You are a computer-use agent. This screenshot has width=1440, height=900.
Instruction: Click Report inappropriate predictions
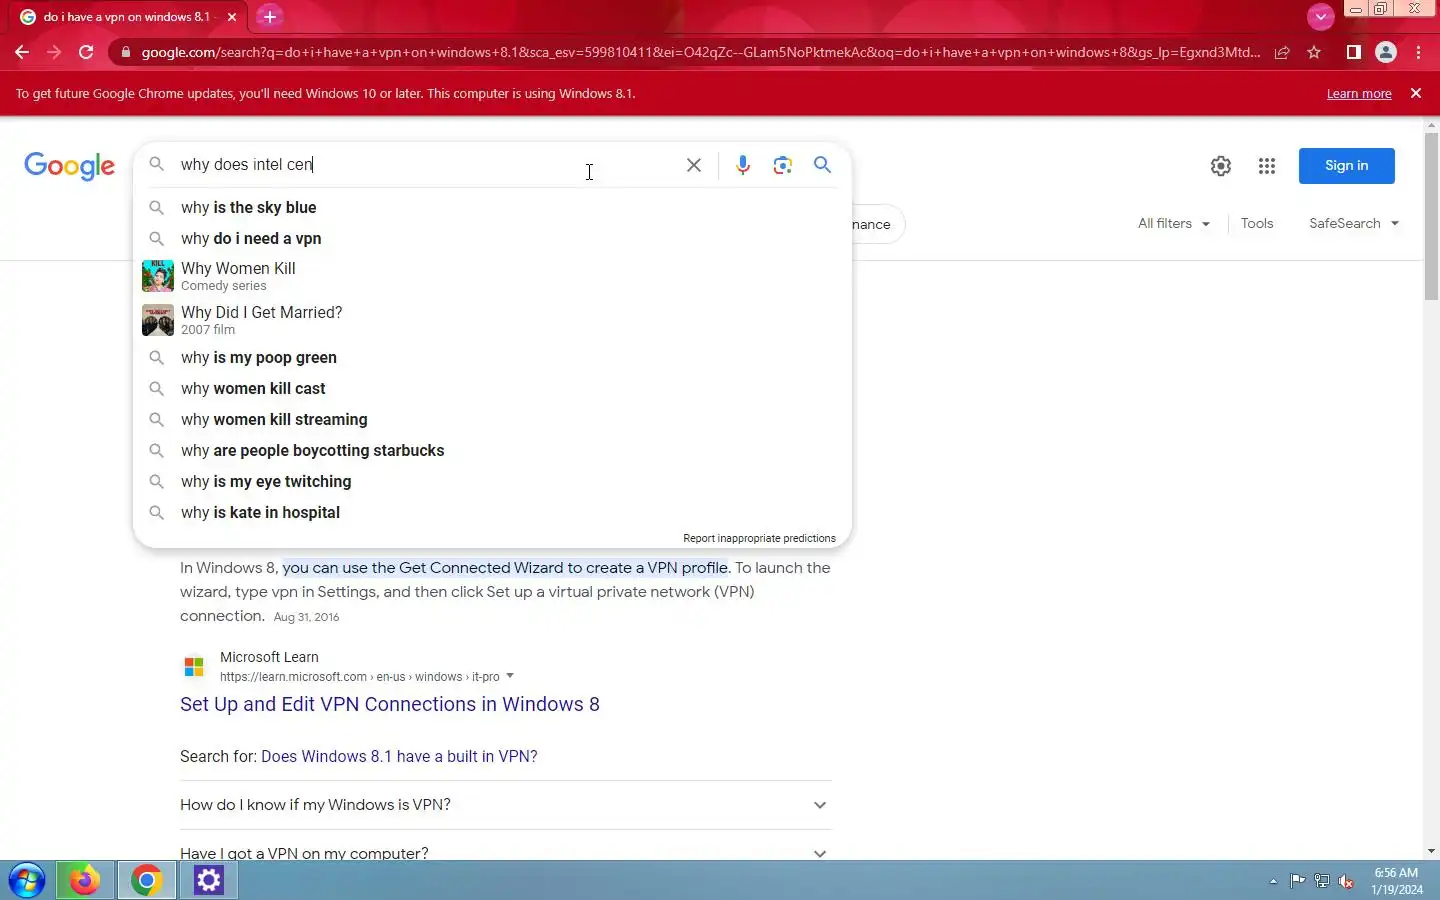click(x=759, y=538)
